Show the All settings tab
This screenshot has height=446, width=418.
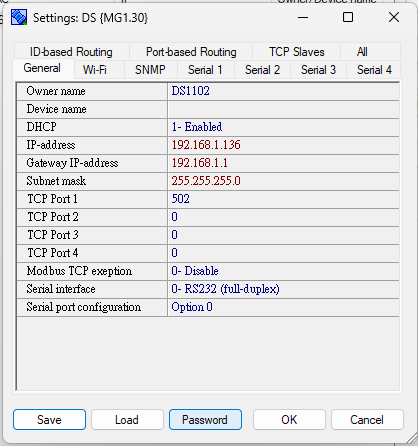pos(362,52)
